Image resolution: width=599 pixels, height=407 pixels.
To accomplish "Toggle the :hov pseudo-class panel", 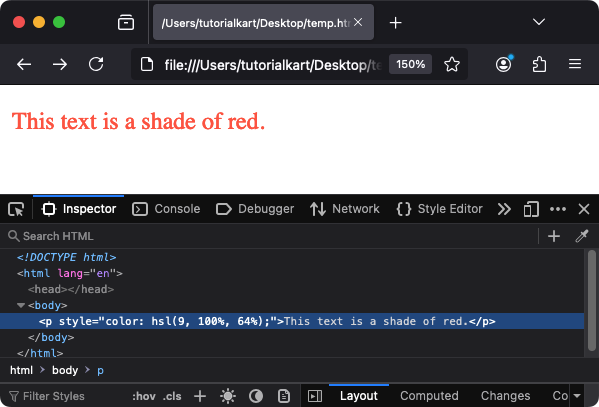I will (144, 396).
